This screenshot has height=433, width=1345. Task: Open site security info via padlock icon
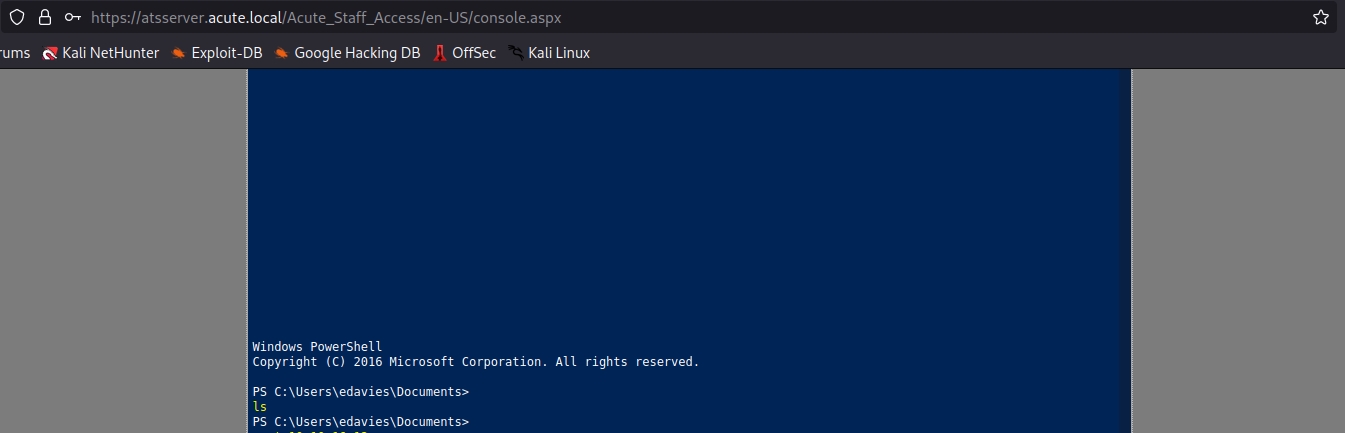[x=44, y=18]
